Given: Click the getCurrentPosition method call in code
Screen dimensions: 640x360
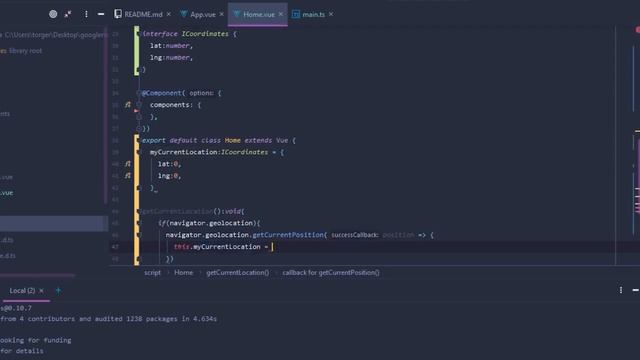Looking at the screenshot, I should click(x=288, y=235).
